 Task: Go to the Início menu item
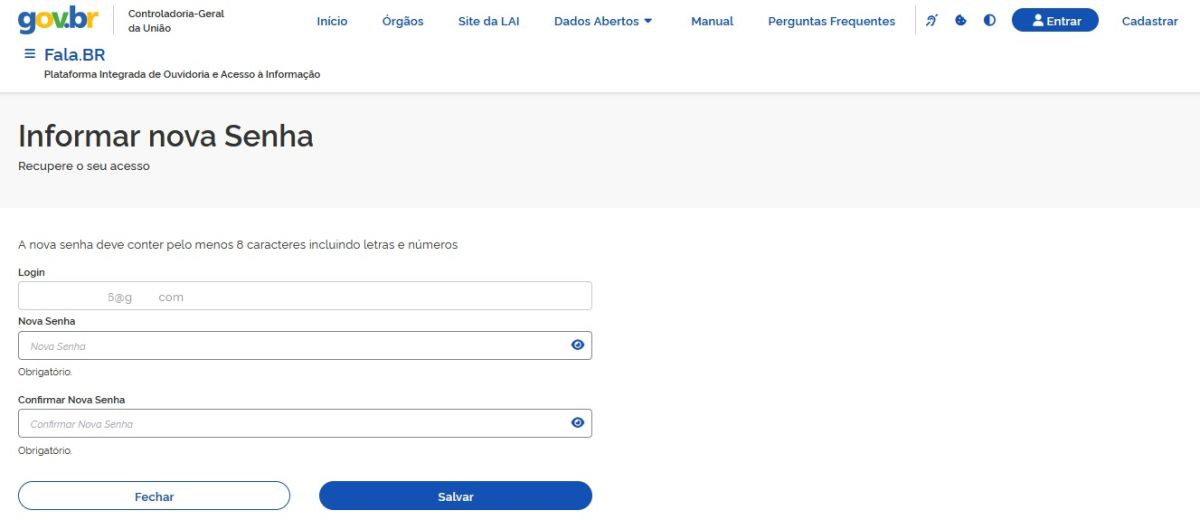tap(332, 21)
